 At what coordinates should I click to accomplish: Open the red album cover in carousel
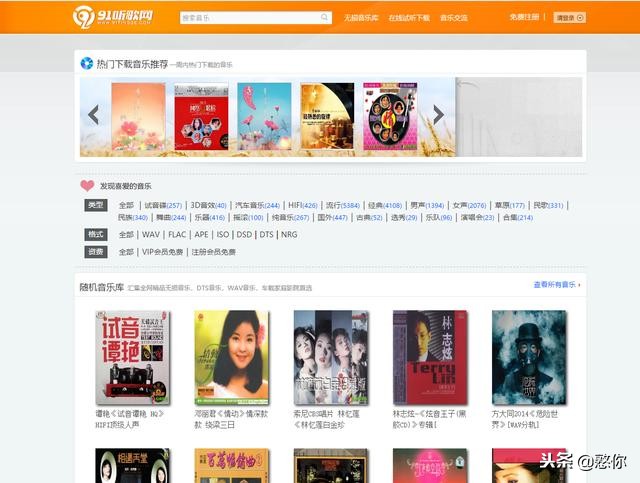pos(201,116)
